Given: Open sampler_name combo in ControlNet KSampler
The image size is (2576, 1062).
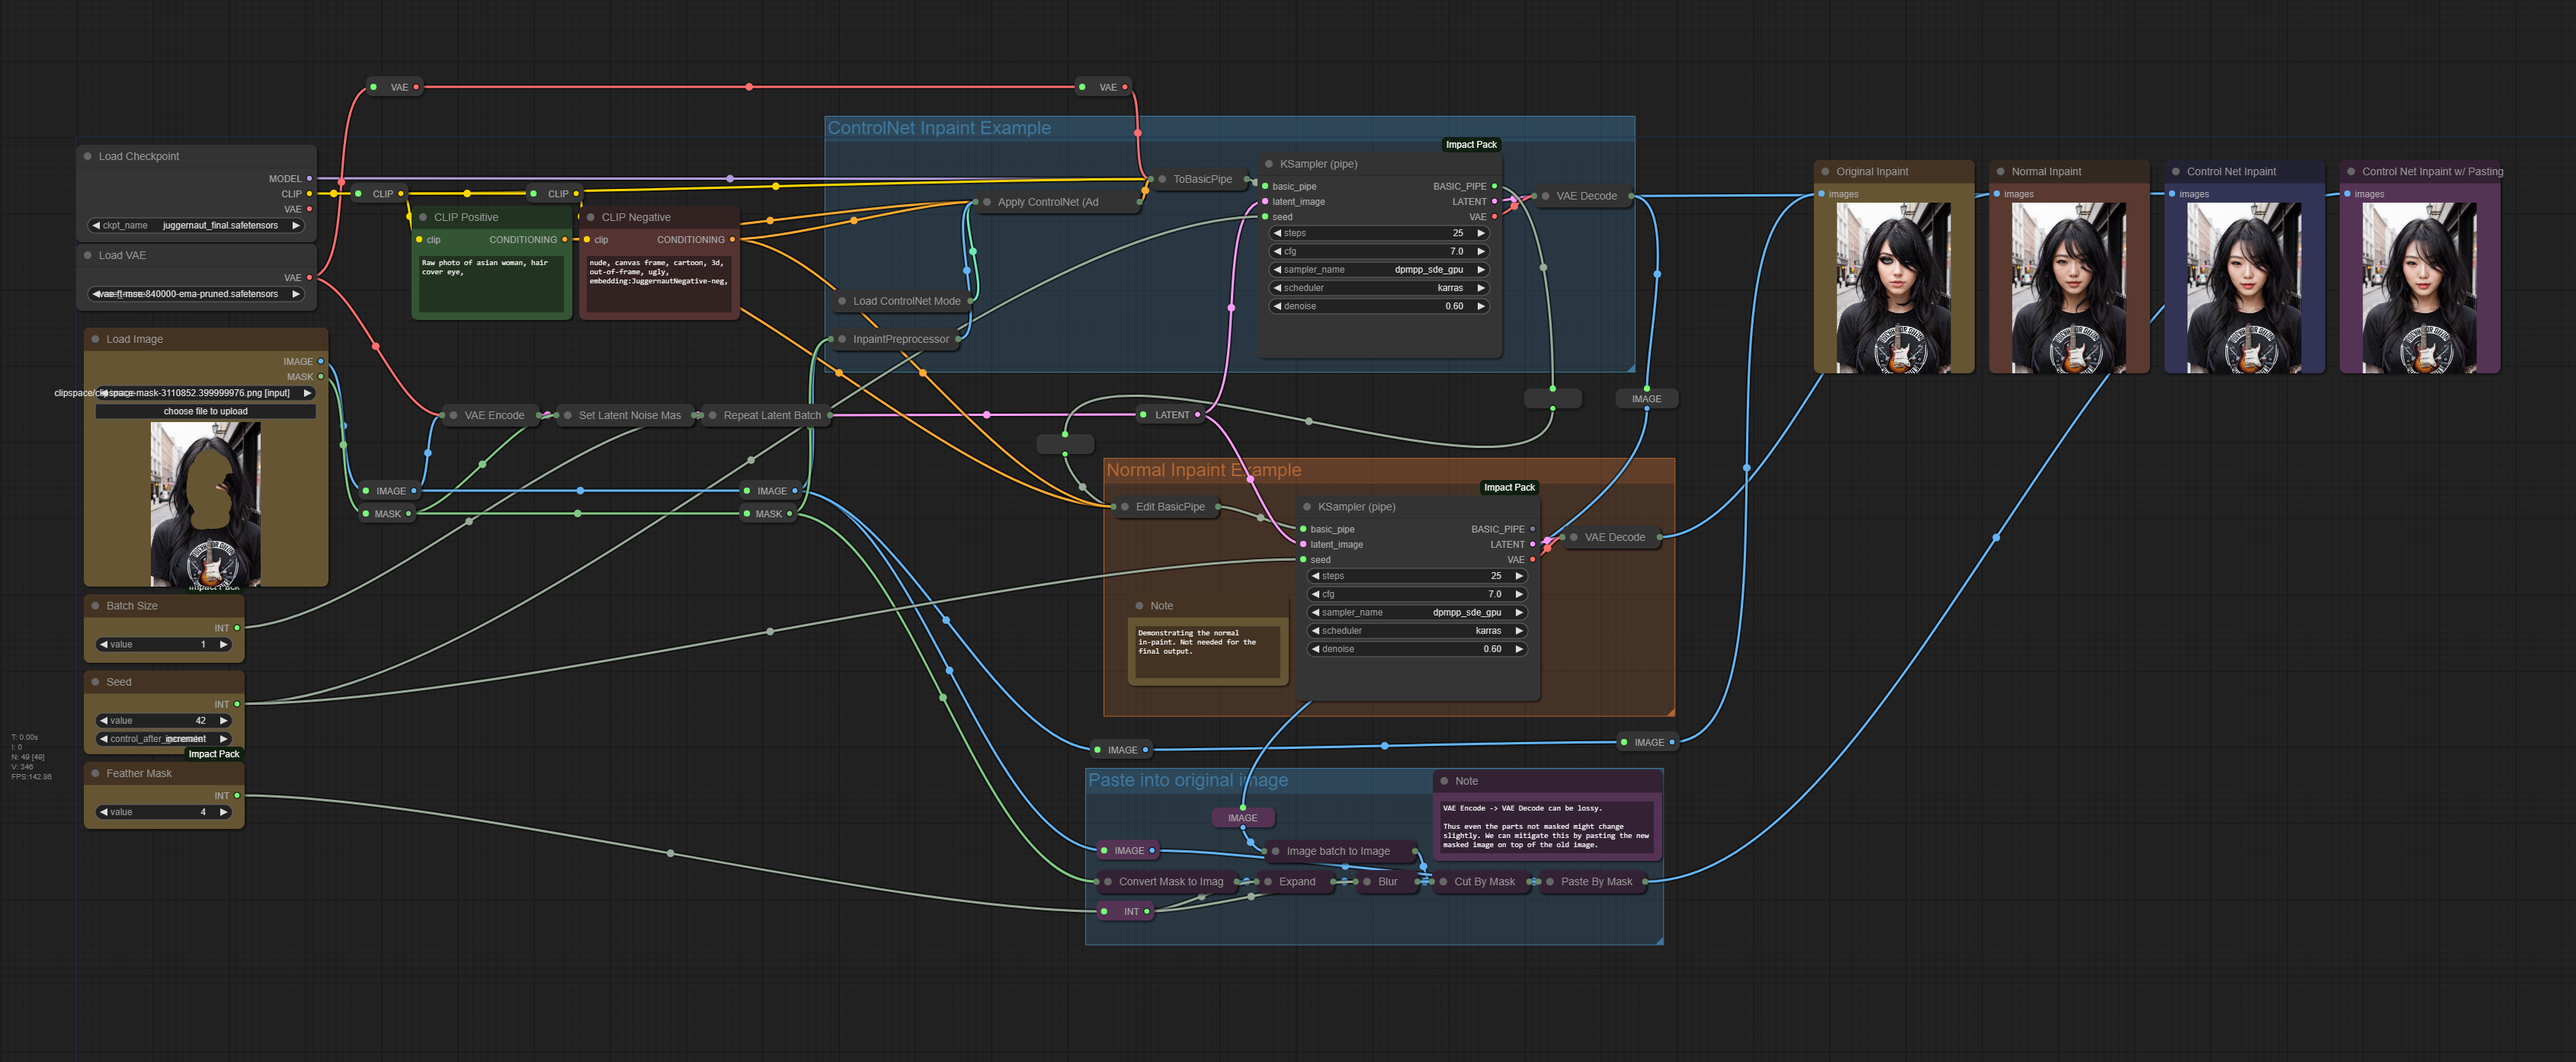Looking at the screenshot, I should (1379, 270).
